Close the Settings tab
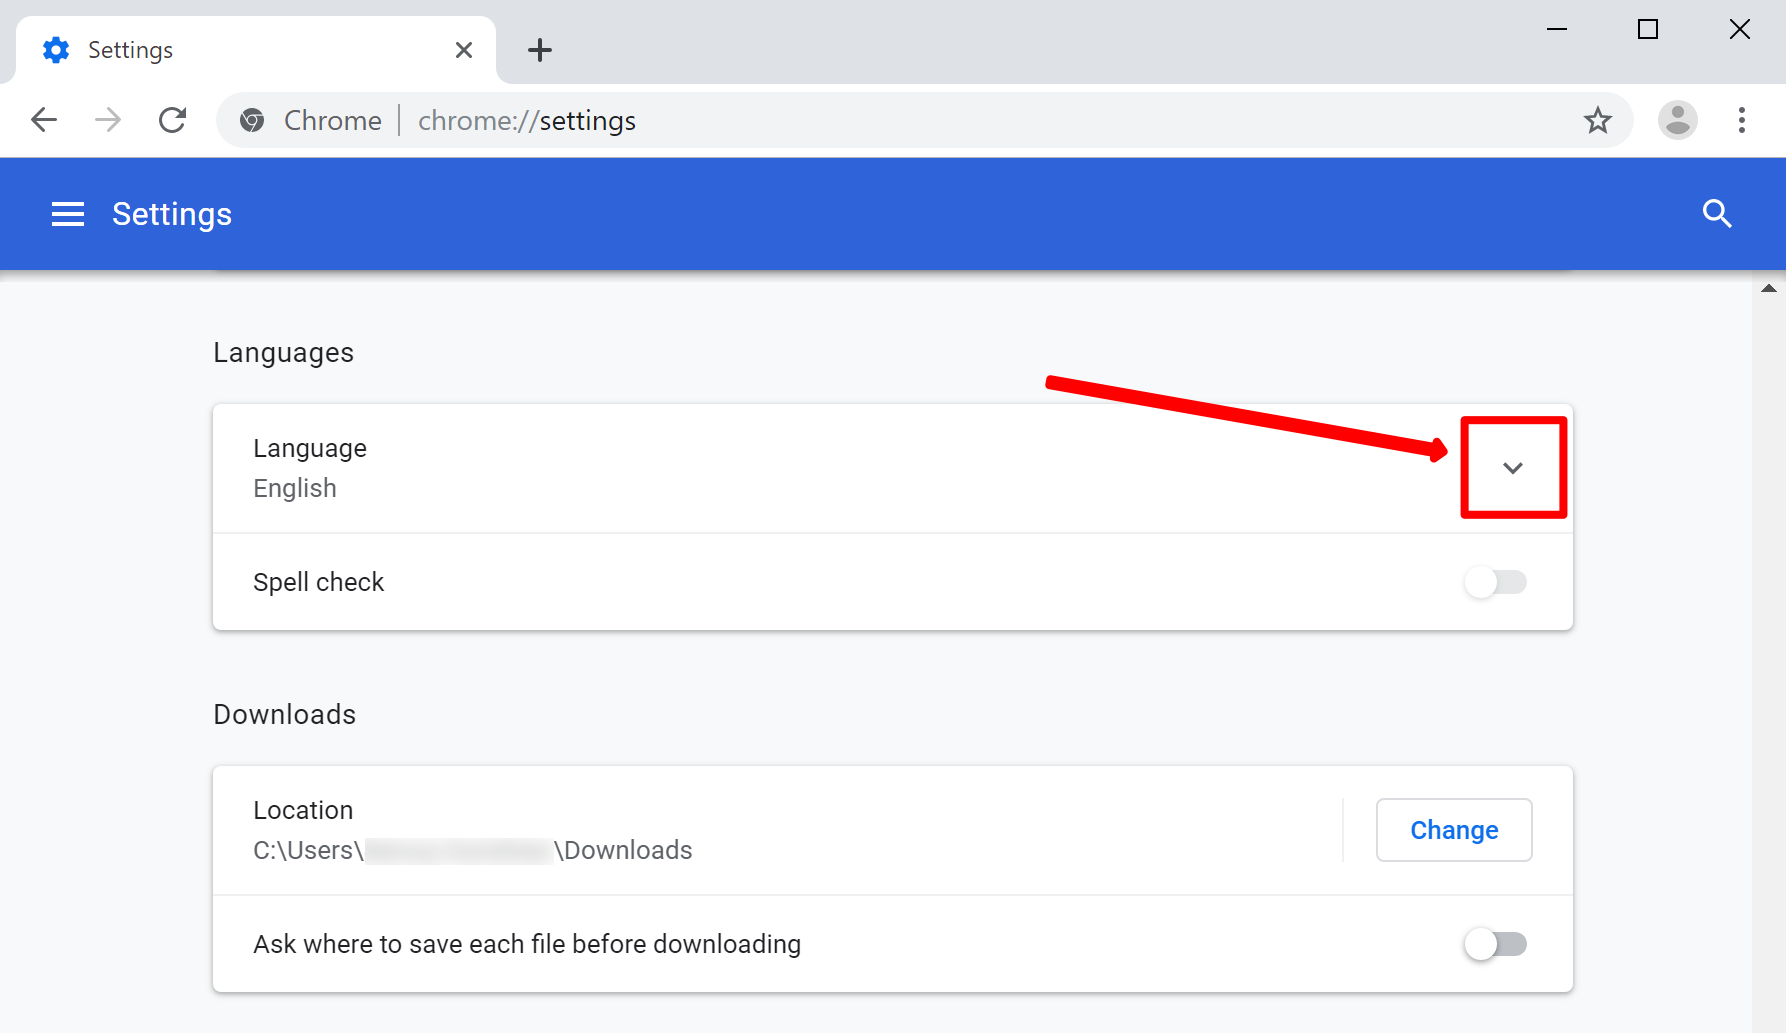This screenshot has height=1033, width=1786. (464, 50)
